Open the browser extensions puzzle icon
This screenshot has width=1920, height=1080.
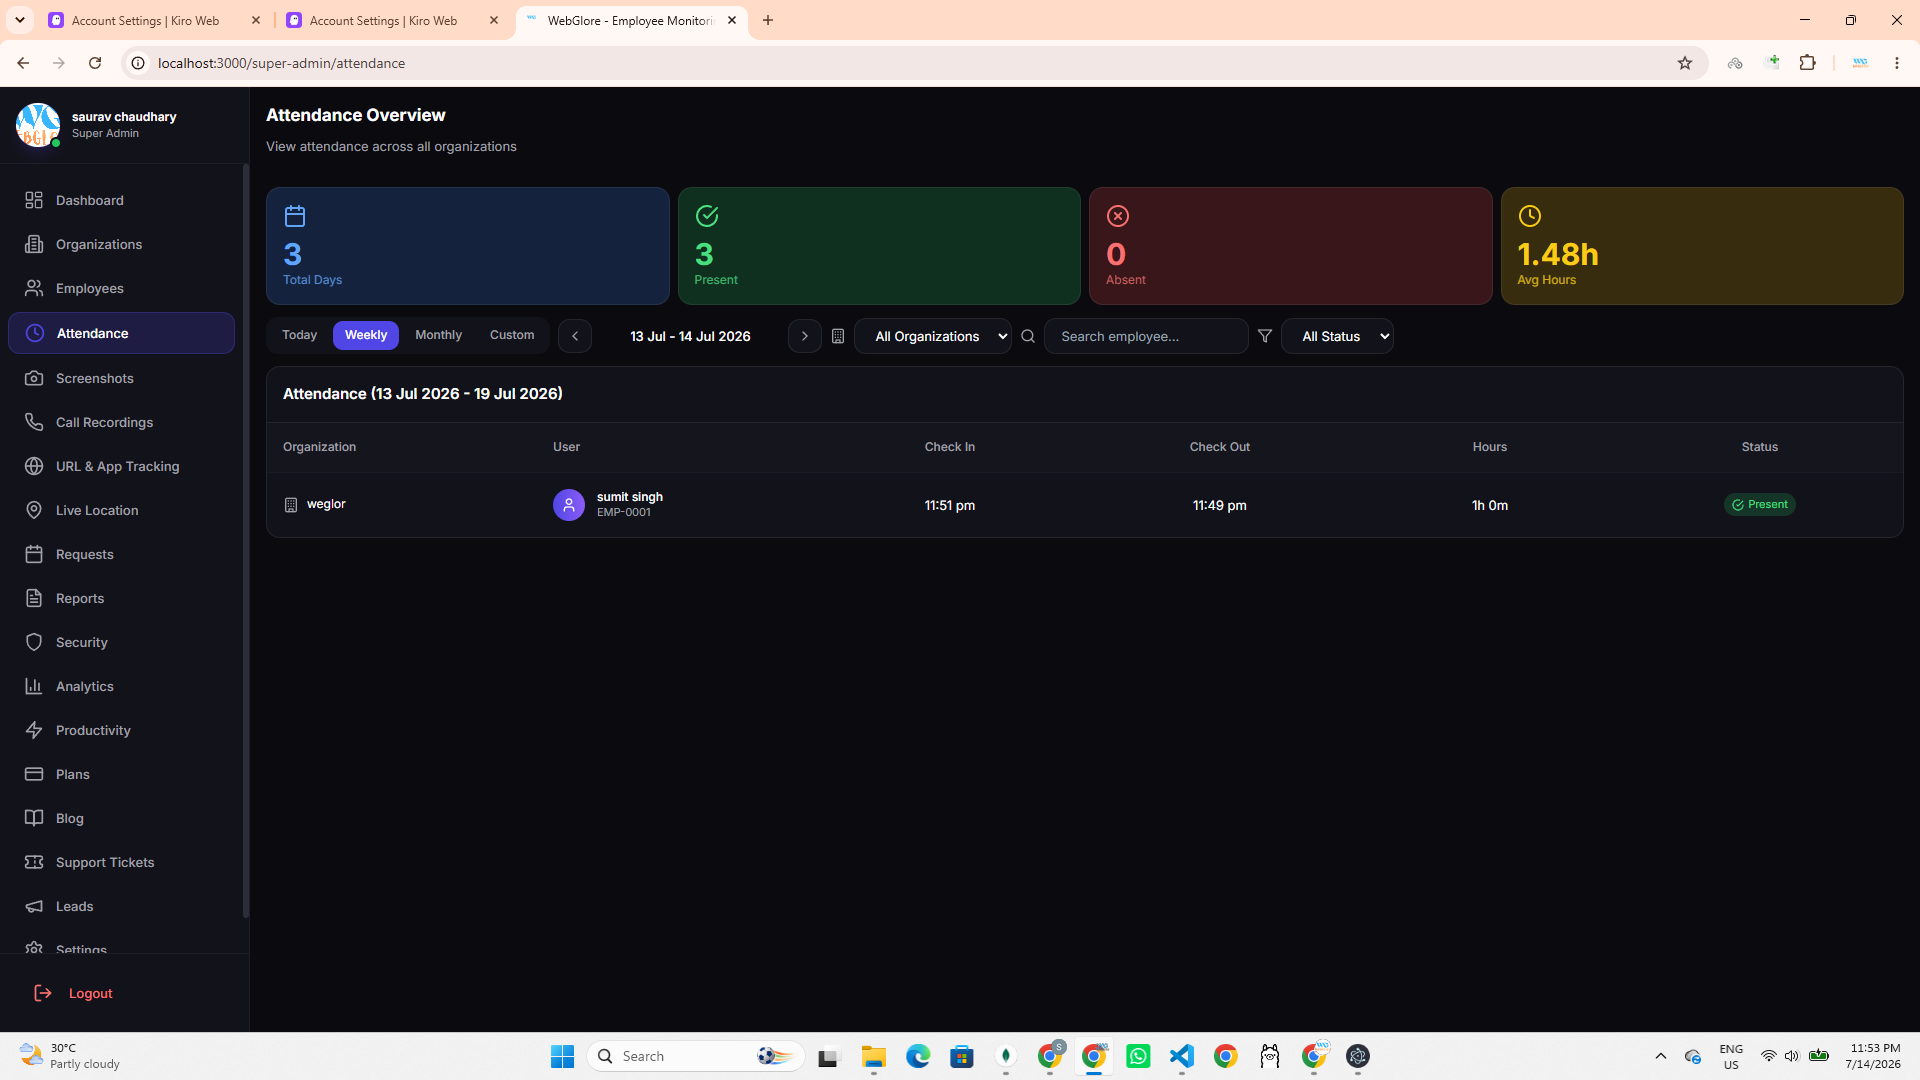[1807, 63]
